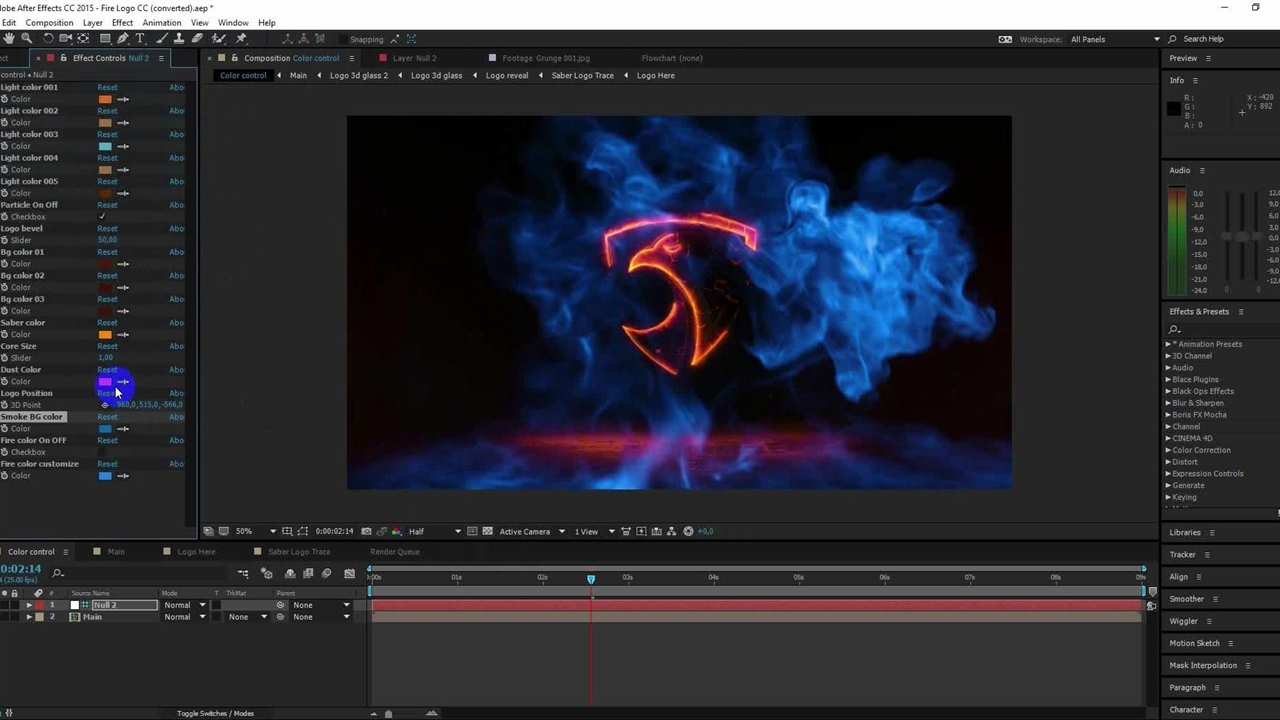Screen dimensions: 1280x720
Task: Activate the Puppet Pin tool
Action: pyautogui.click(x=241, y=39)
